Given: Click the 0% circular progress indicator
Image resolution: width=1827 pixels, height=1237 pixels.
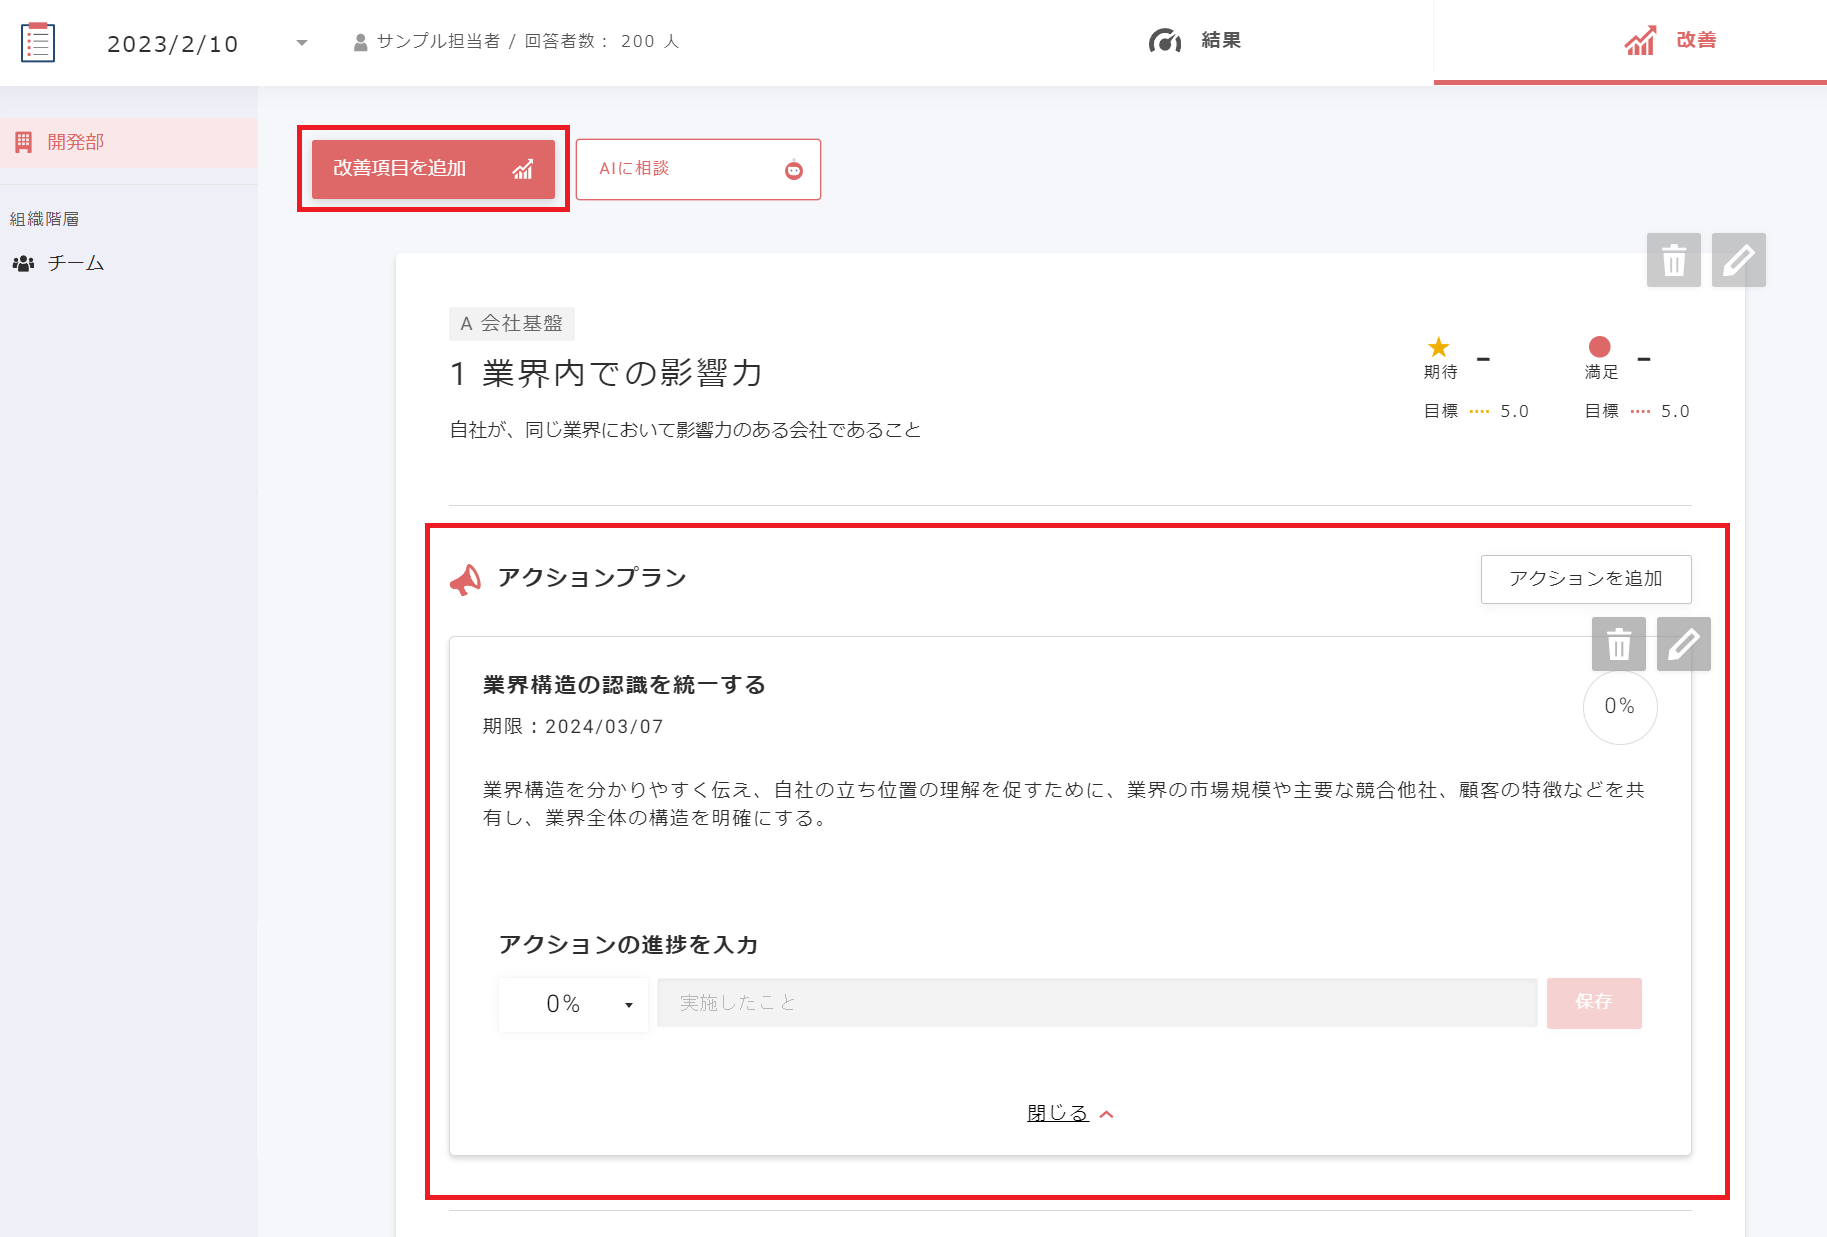Looking at the screenshot, I should [x=1619, y=707].
